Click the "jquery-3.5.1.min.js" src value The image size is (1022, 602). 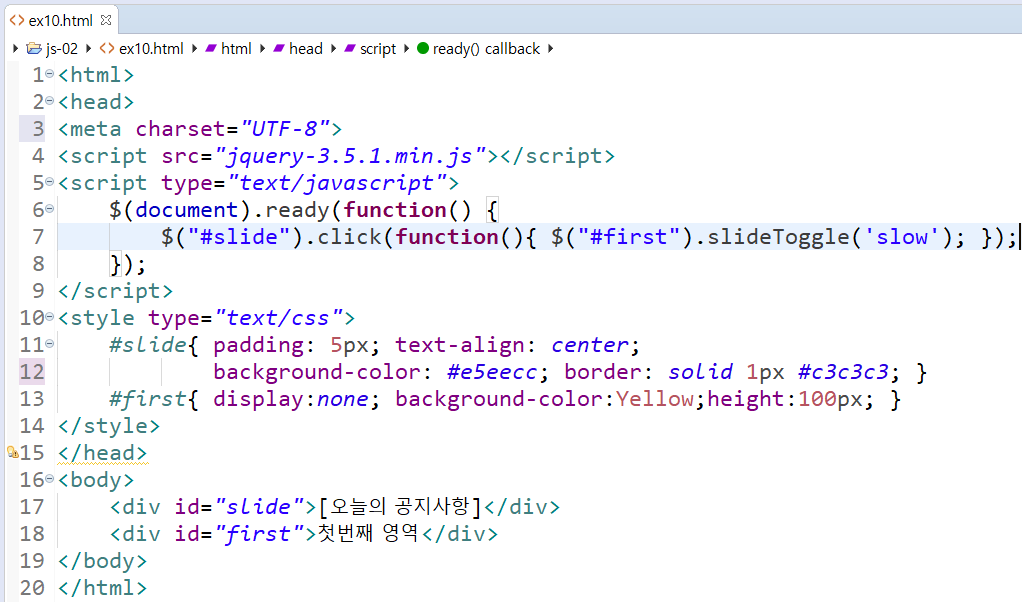click(x=351, y=156)
